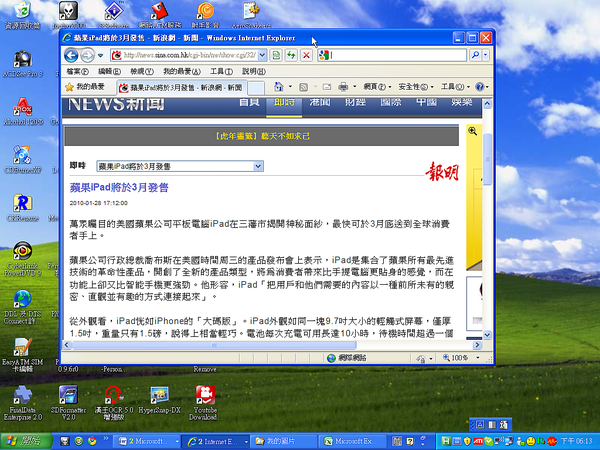The height and width of the screenshot is (450, 600).
Task: Click horizontal scrollbar thumb
Action: [x=214, y=345]
